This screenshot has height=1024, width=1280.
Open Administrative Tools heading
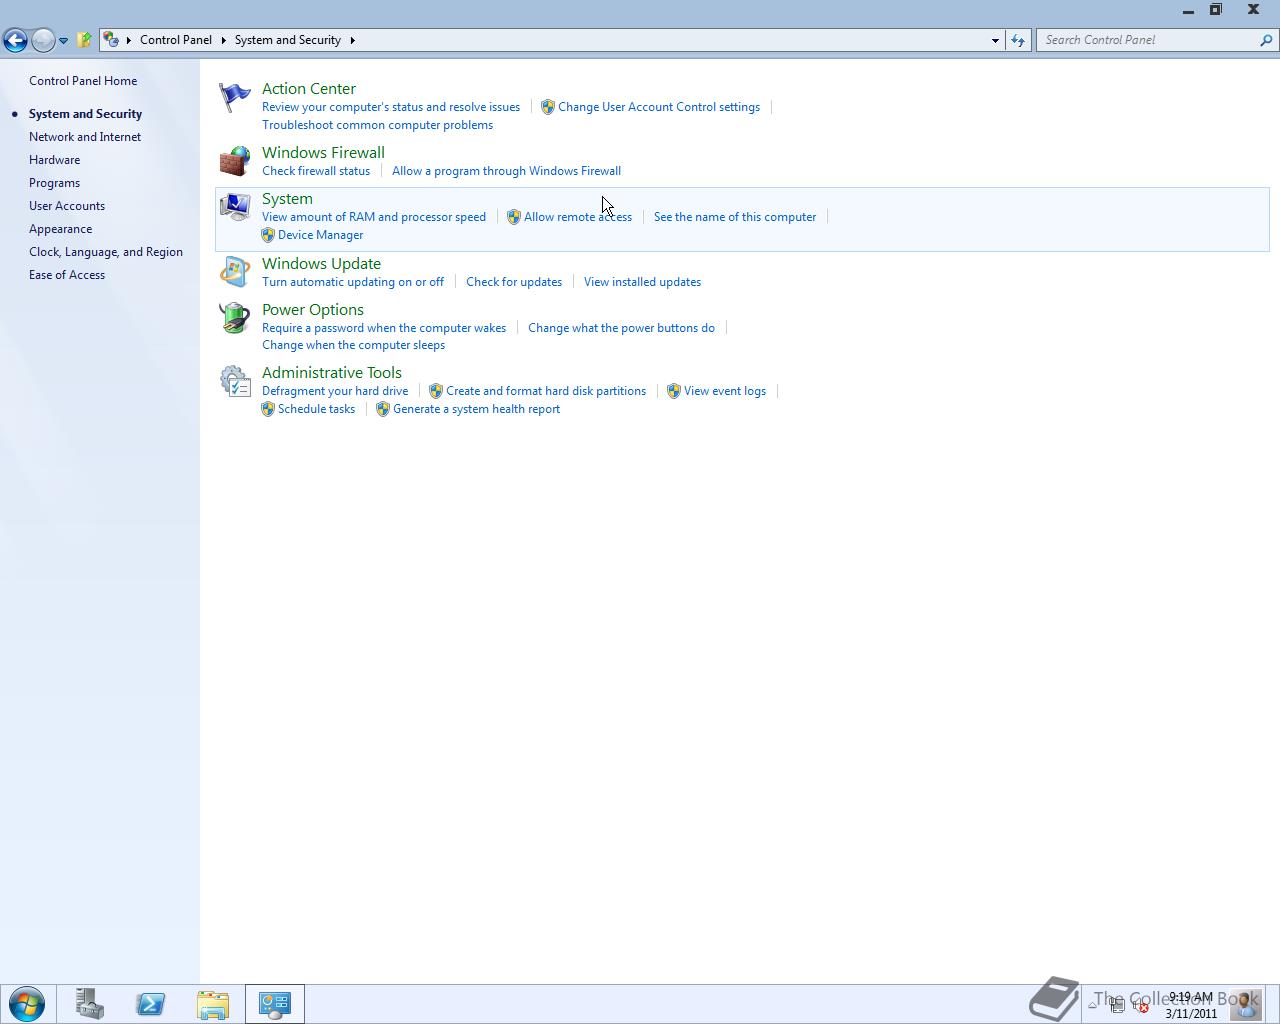[332, 373]
